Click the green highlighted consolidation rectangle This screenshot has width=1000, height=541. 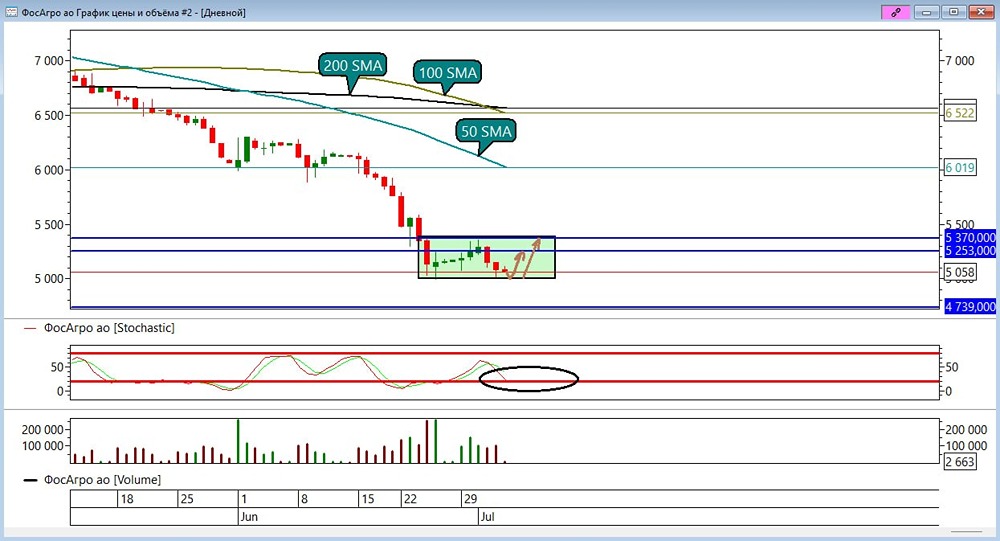click(x=487, y=257)
